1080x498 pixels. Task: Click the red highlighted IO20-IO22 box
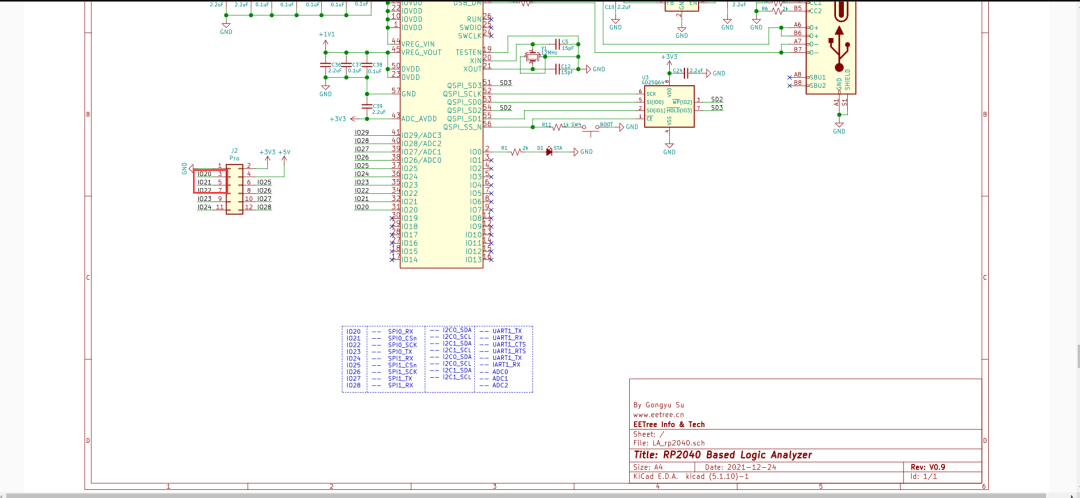209,180
